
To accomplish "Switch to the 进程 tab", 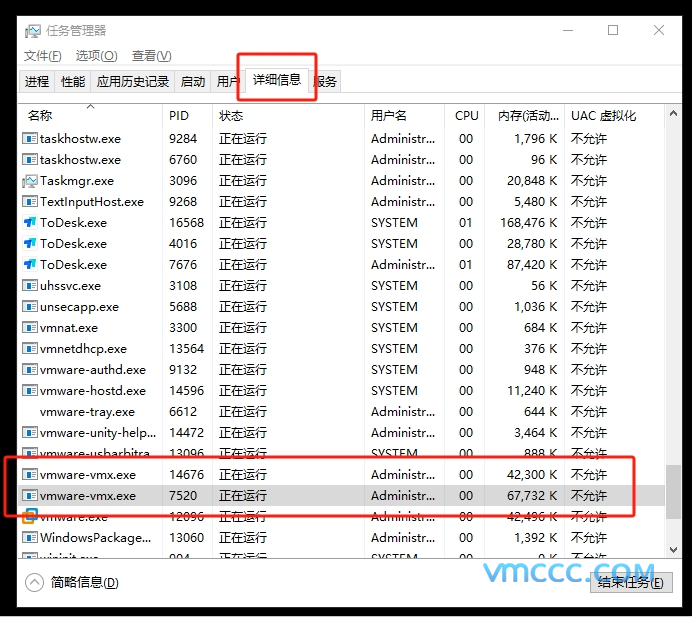I will click(x=37, y=82).
